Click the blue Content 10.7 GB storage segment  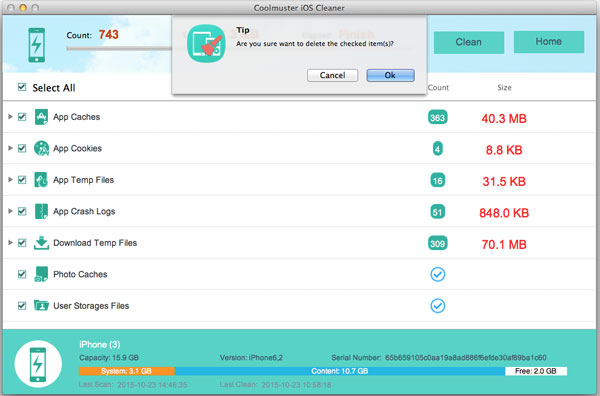coord(340,371)
